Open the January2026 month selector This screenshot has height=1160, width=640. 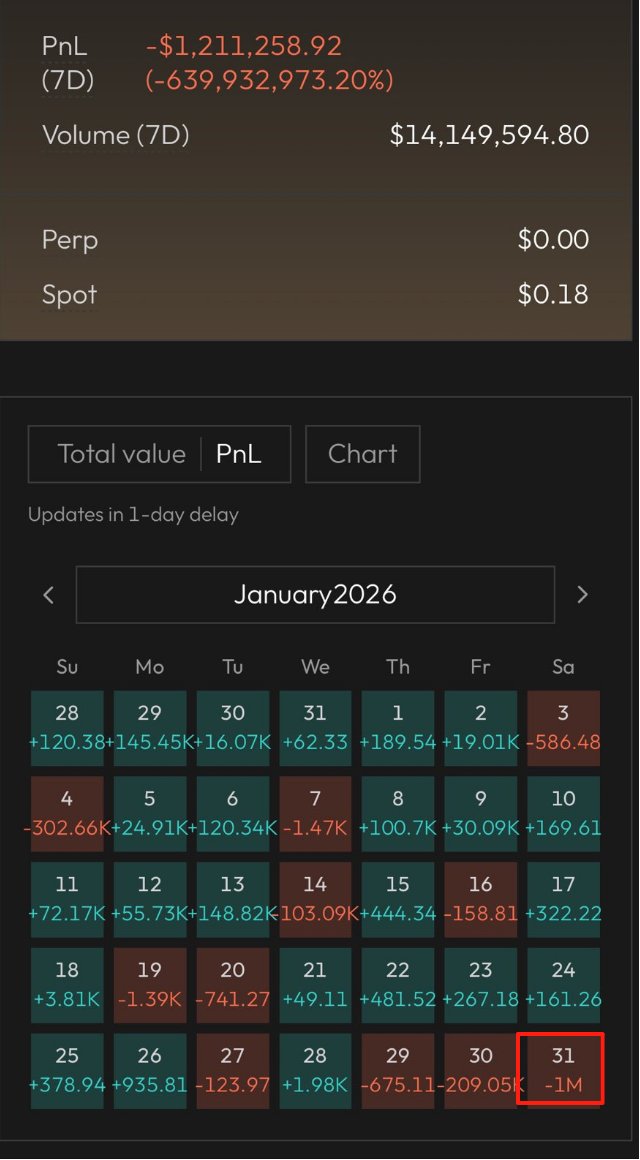tap(315, 595)
